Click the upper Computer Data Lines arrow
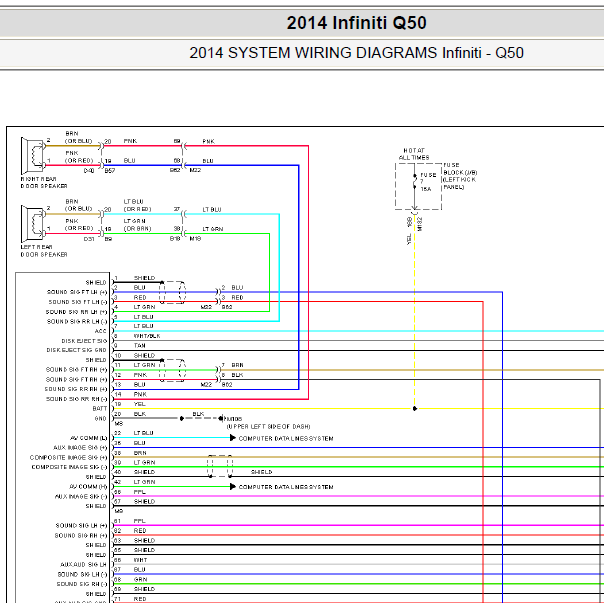 point(233,438)
